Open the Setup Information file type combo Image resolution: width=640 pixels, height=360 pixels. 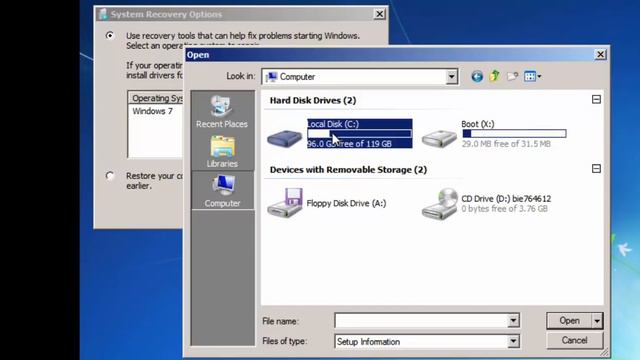[x=427, y=341]
